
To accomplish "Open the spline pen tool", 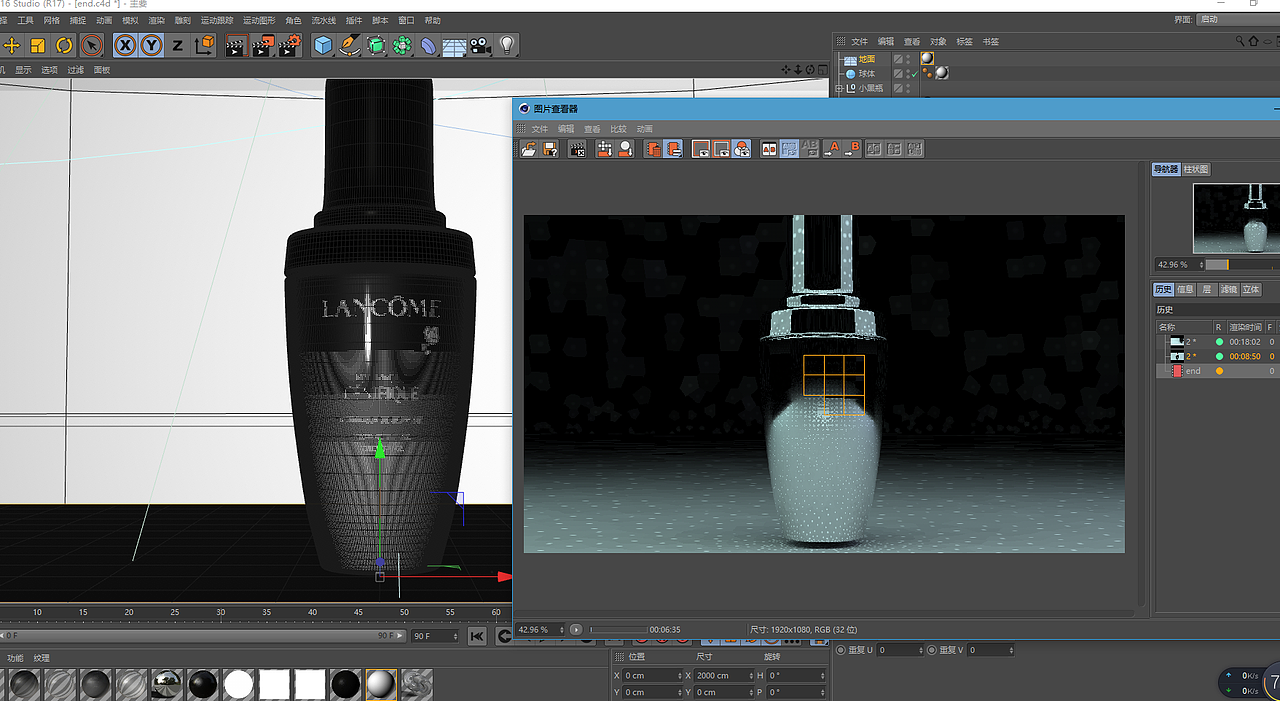I will tap(349, 45).
